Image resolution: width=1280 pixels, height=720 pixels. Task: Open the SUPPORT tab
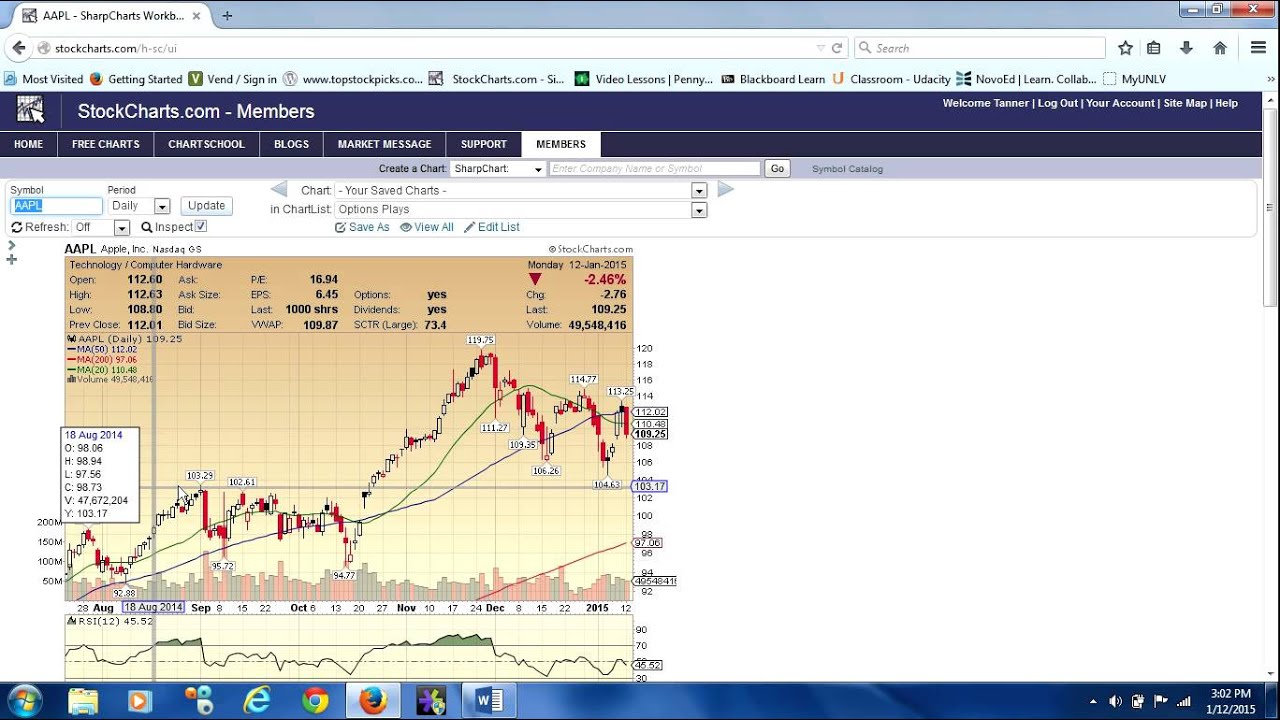(x=484, y=144)
